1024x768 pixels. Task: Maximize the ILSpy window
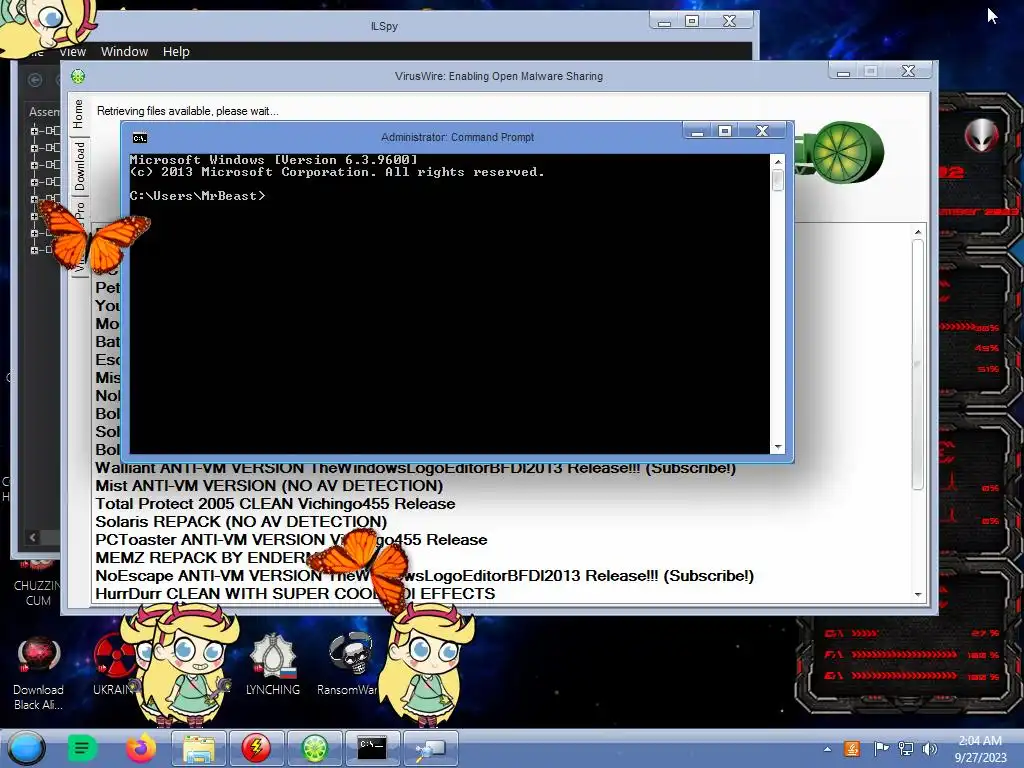point(692,21)
